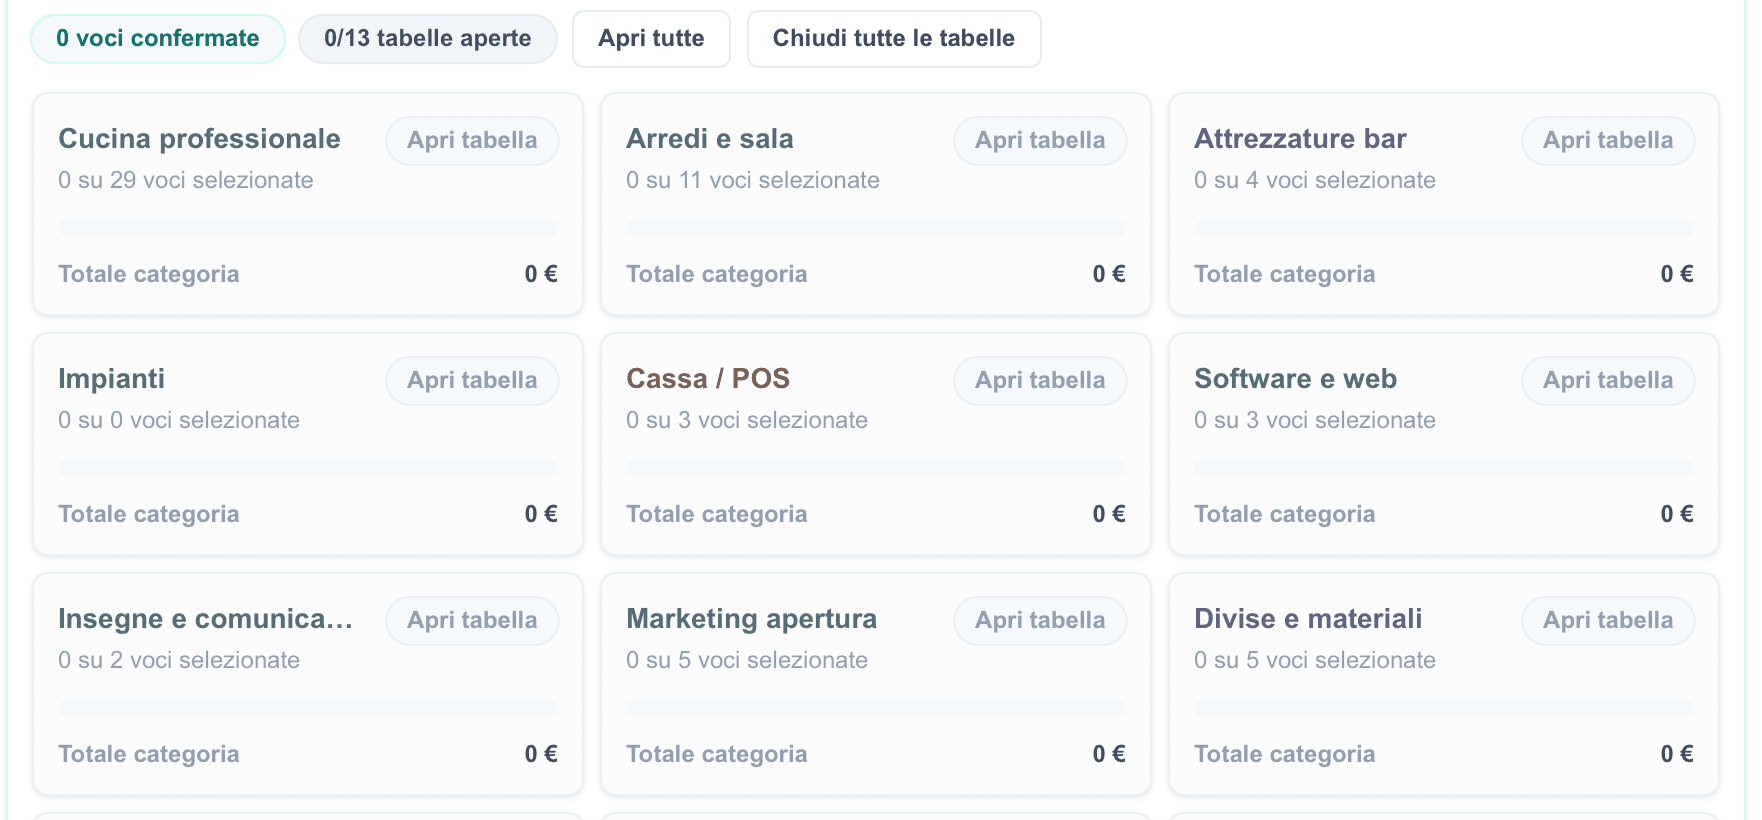
Task: Click 'Chiudi tutte le tabelle'
Action: [x=894, y=39]
